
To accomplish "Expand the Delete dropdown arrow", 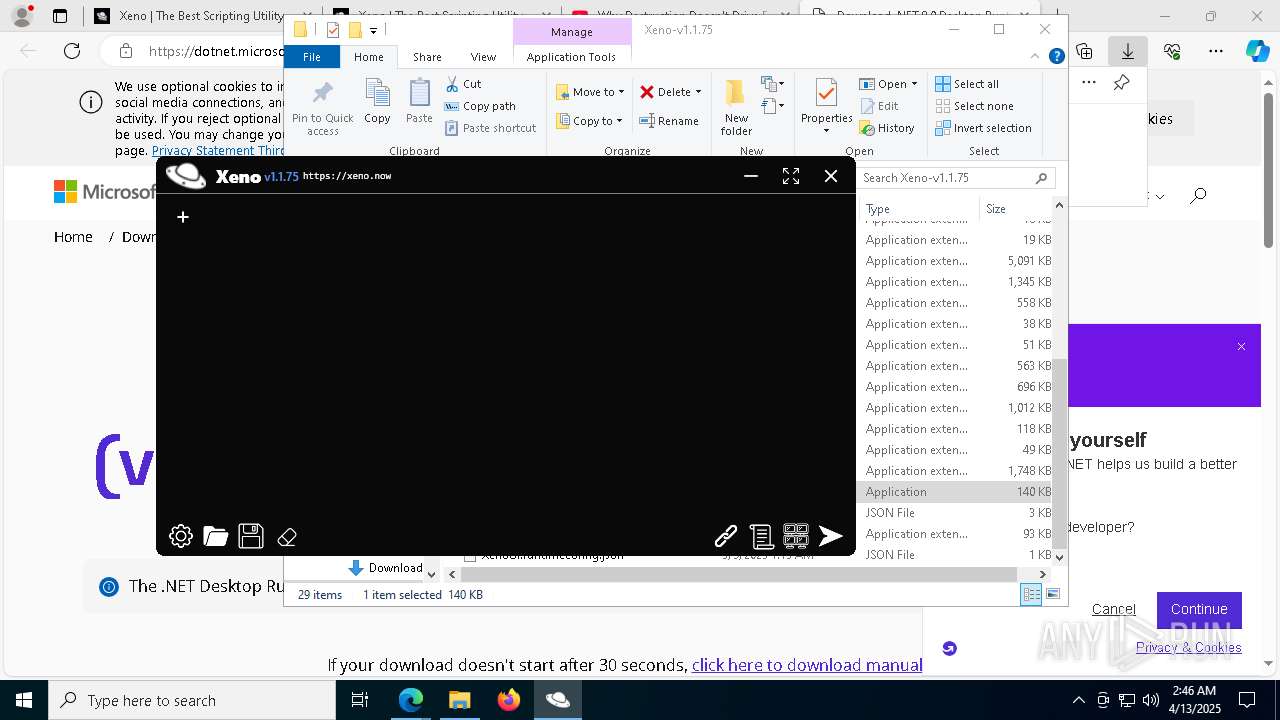I will (698, 92).
